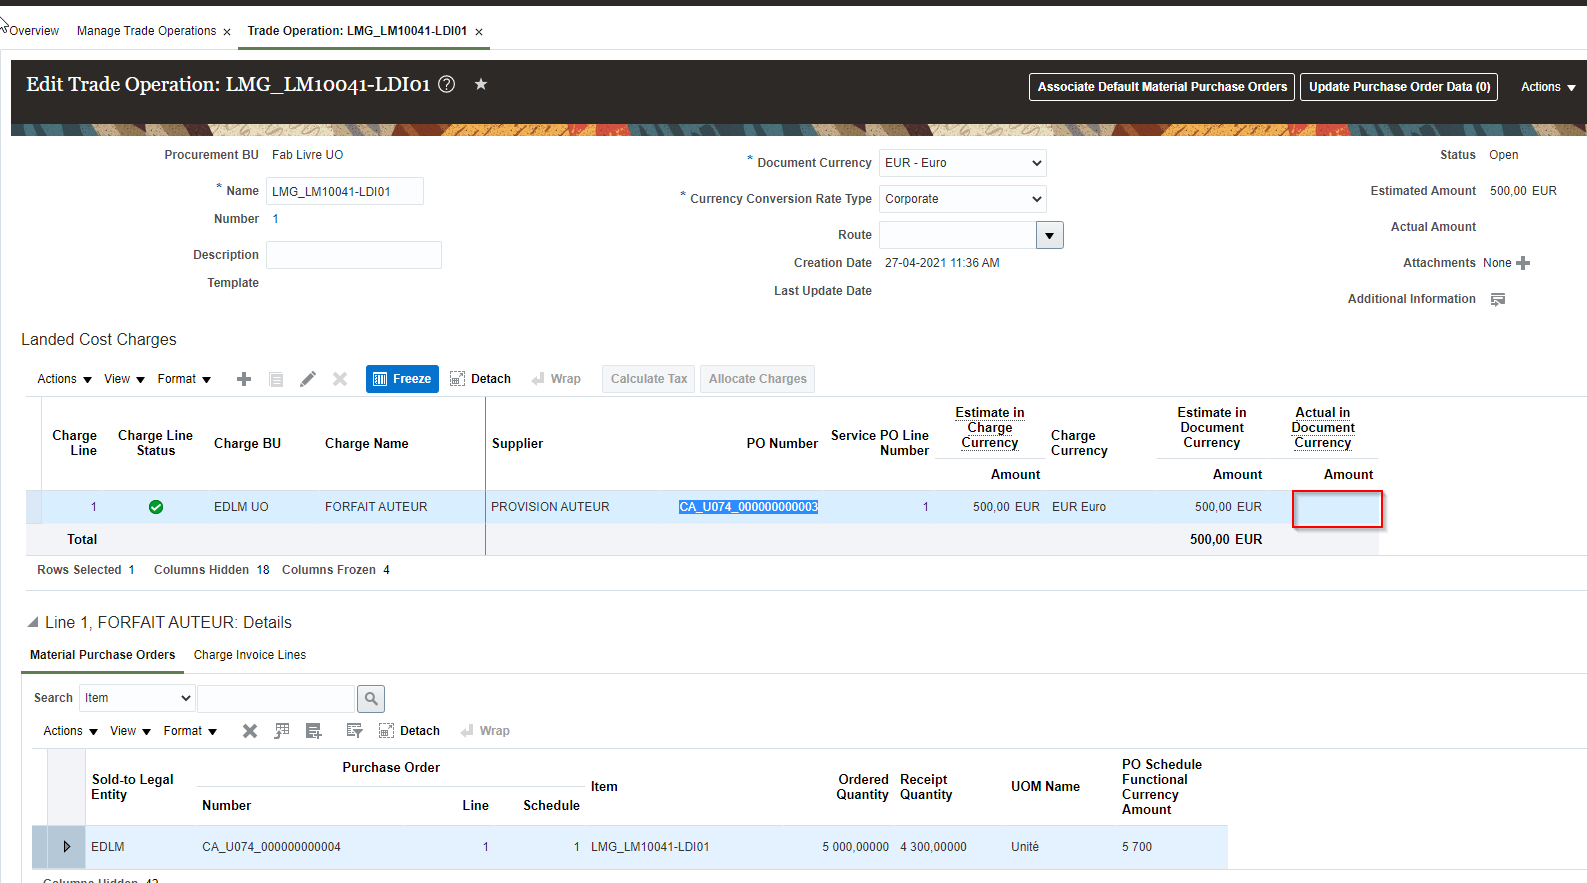Open purchase orders Format menu
This screenshot has width=1587, height=883.
[x=190, y=731]
